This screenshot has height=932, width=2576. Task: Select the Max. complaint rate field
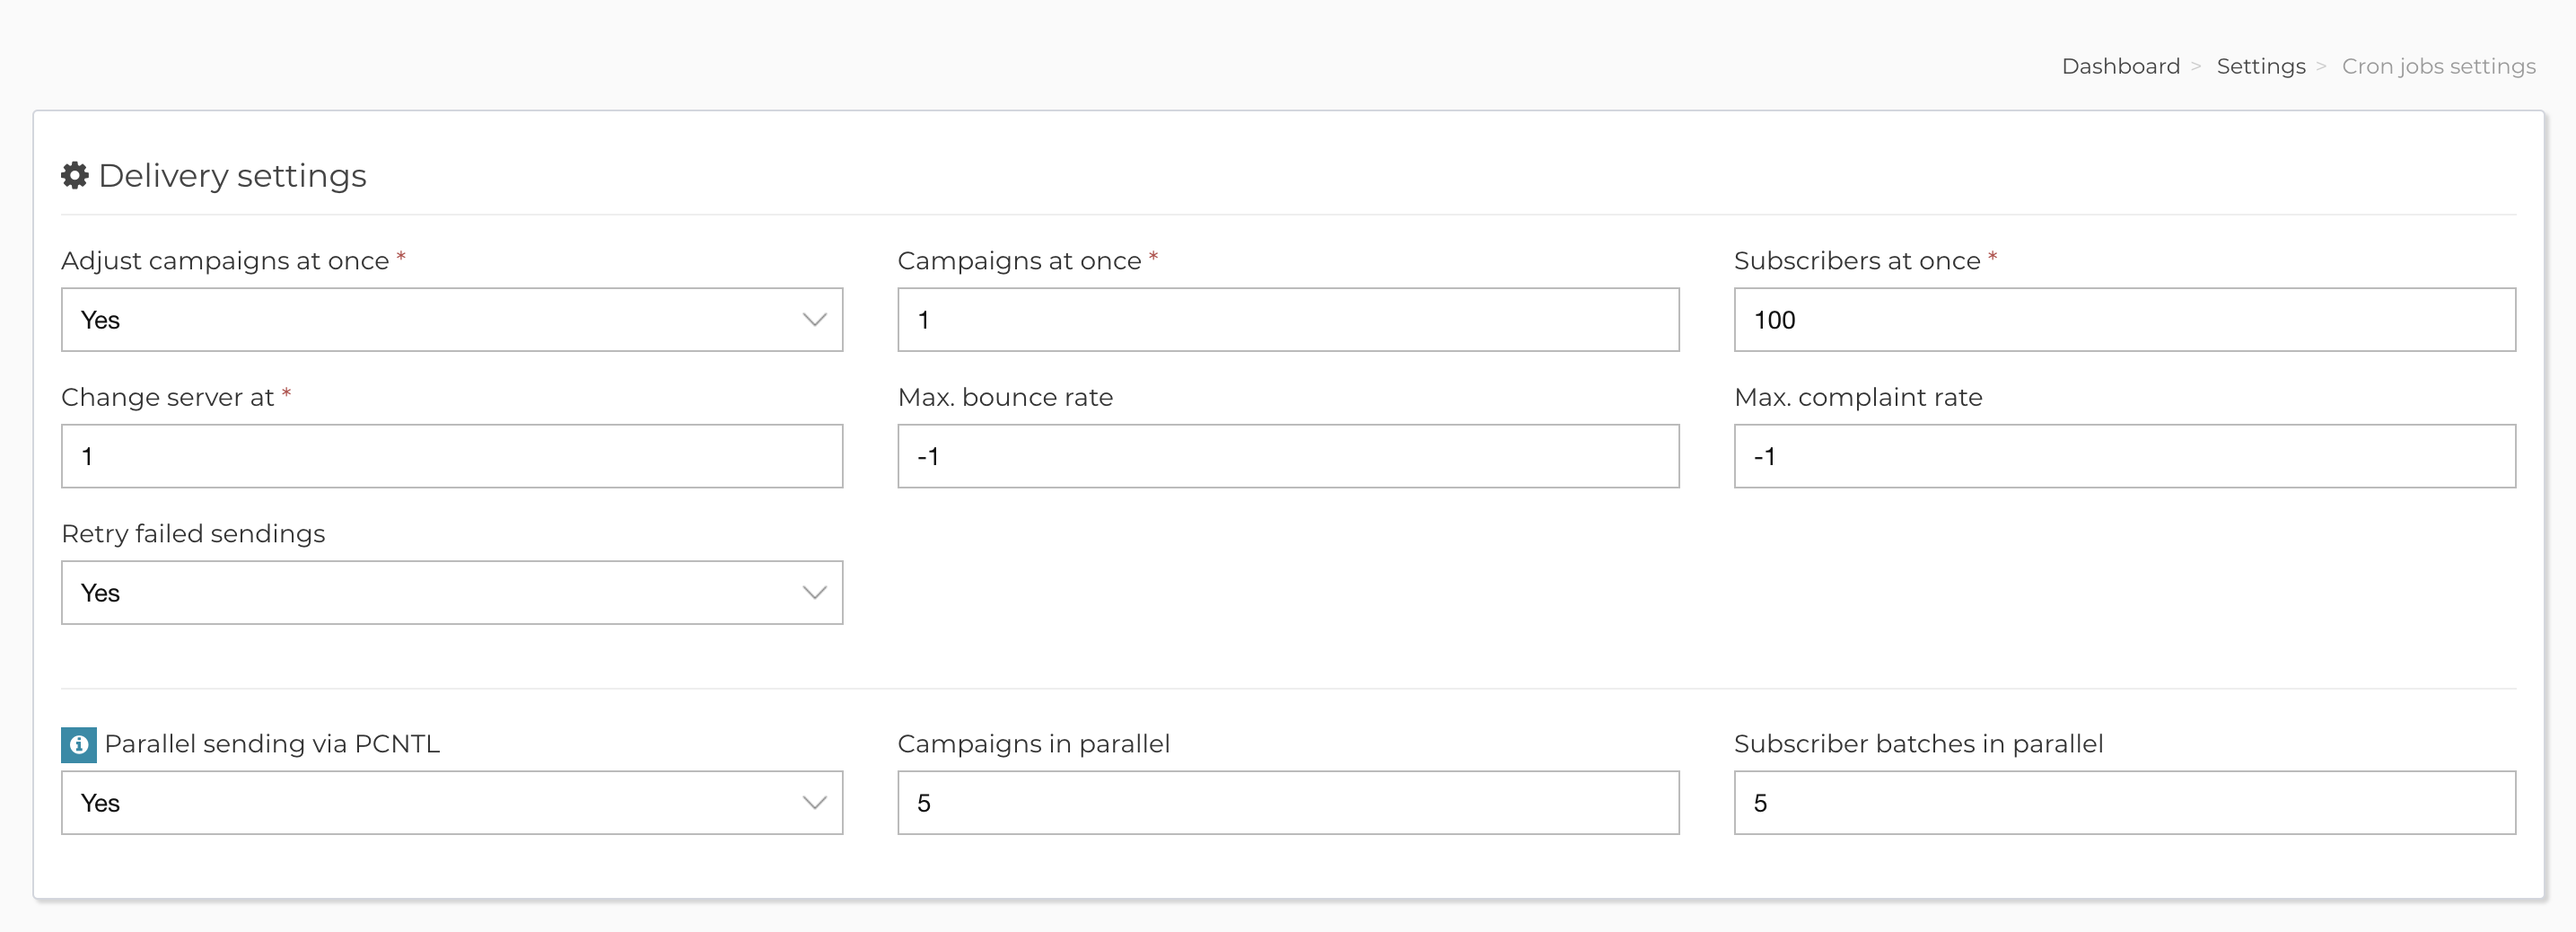[x=2125, y=456]
